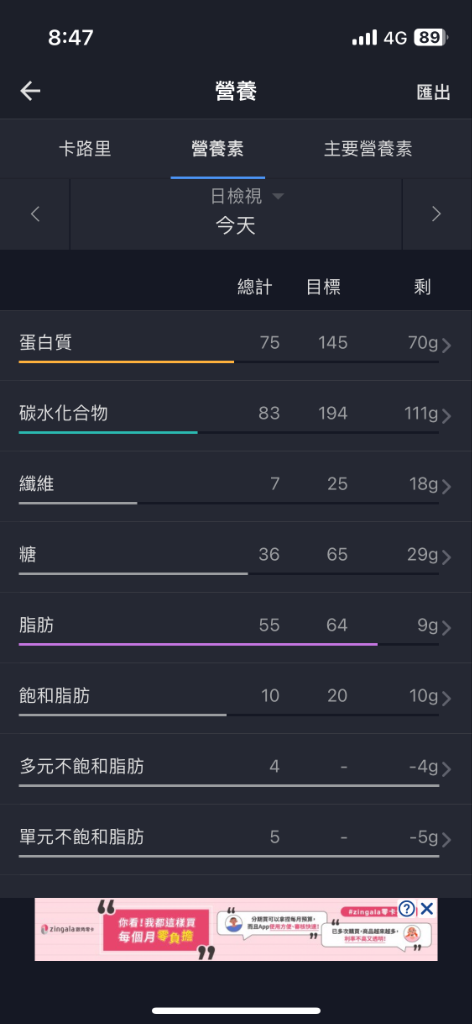This screenshot has height=1024, width=472.
Task: Tap the back arrow icon
Action: (30, 91)
